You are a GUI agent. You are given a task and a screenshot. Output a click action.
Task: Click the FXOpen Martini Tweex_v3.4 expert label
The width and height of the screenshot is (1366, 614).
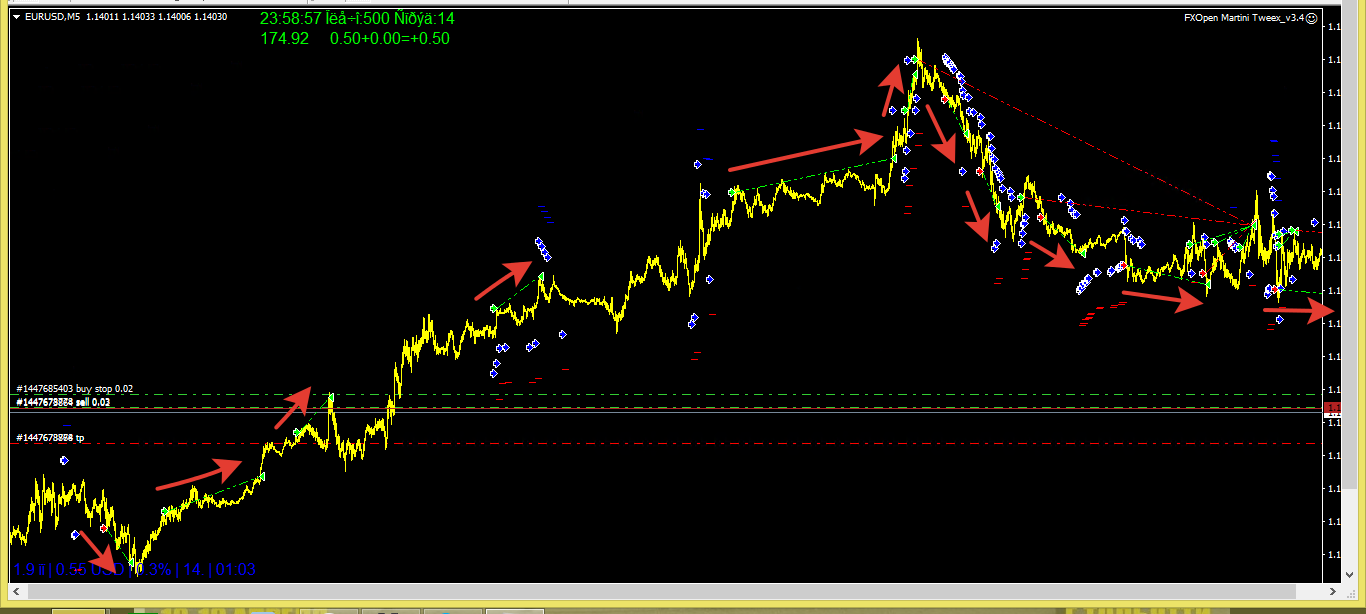pyautogui.click(x=1244, y=17)
